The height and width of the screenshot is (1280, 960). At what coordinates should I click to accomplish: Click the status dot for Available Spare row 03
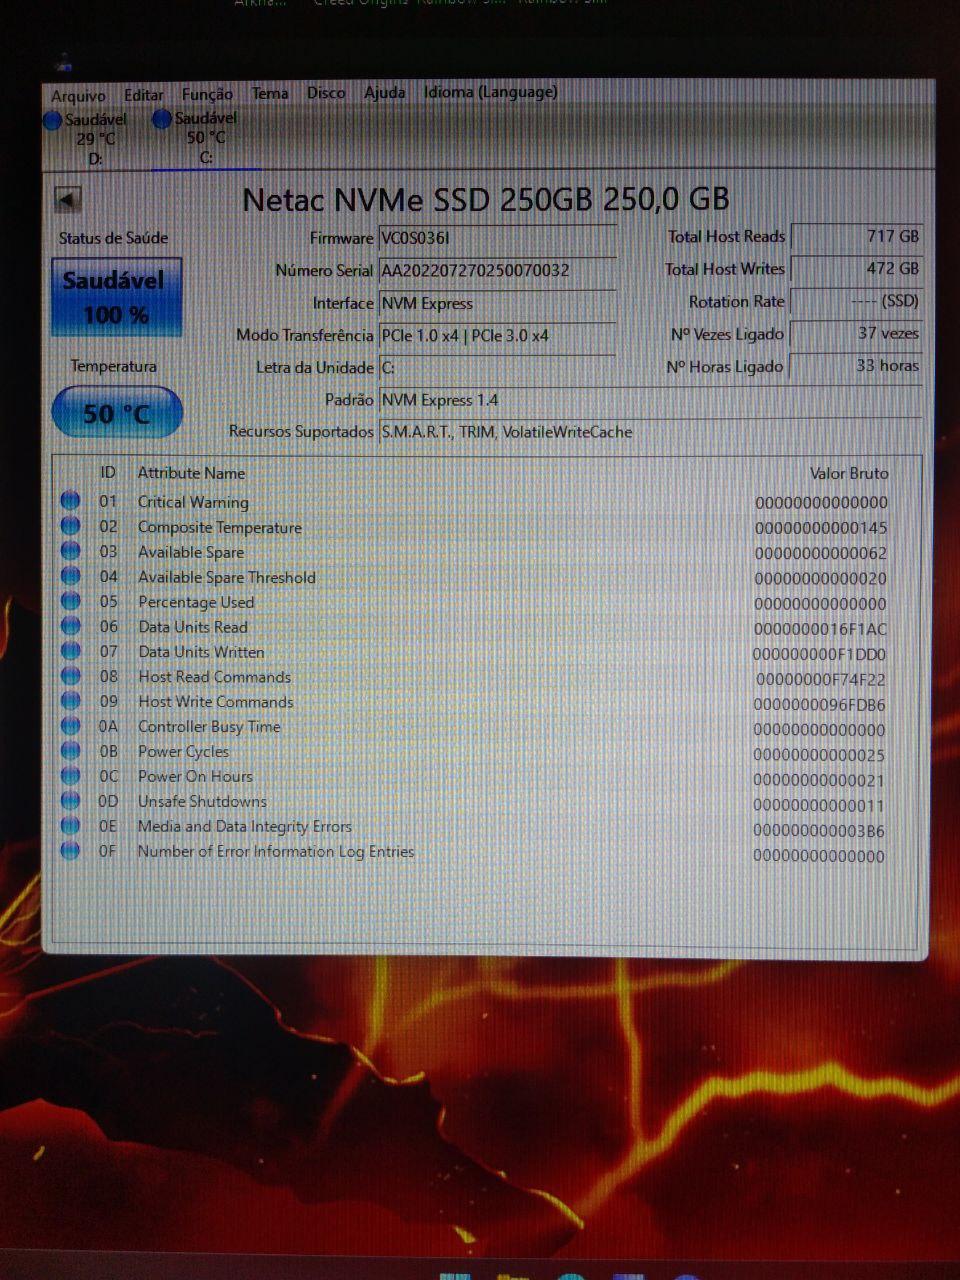tap(70, 551)
